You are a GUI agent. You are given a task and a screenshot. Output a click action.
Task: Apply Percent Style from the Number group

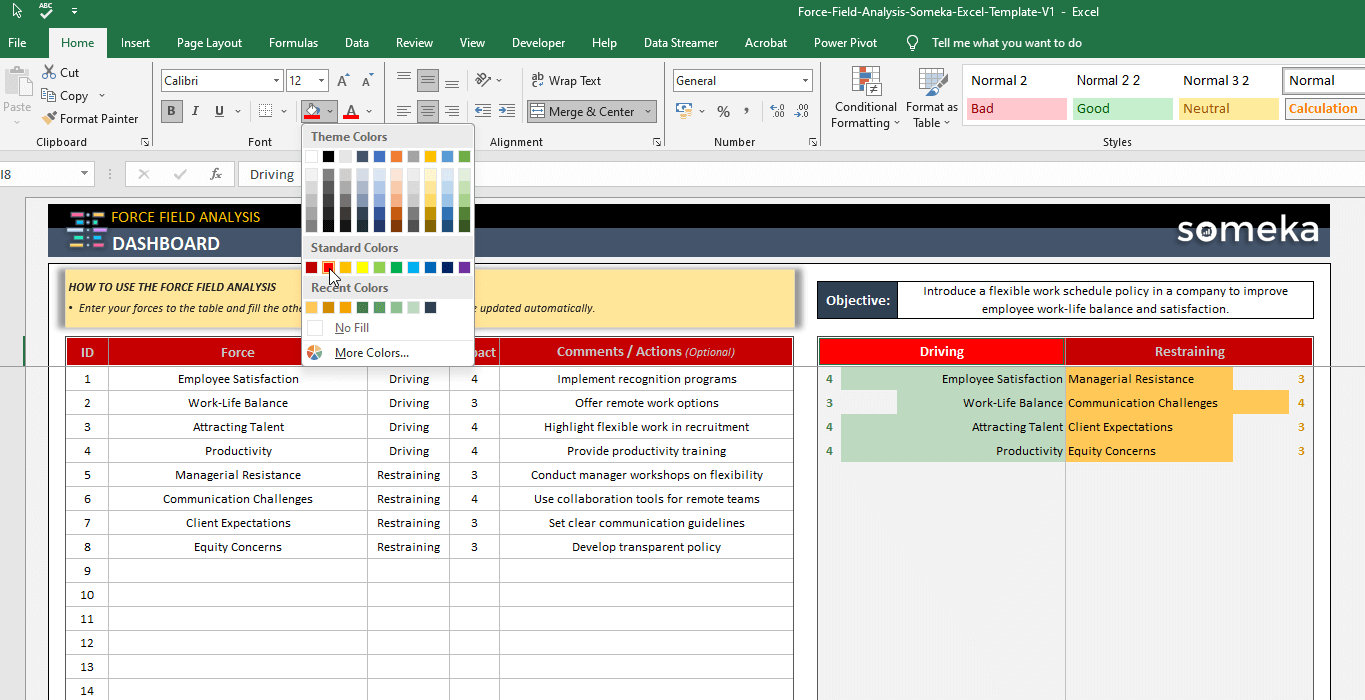click(x=723, y=111)
